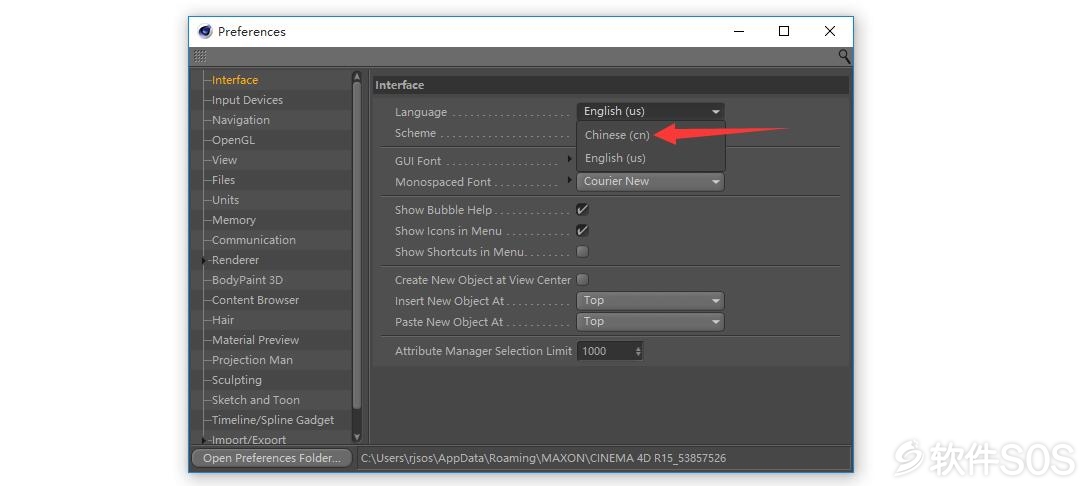Screen dimensions: 1091x486
Task: Toggle the Show Icons in Menu checkbox
Action: (582, 230)
